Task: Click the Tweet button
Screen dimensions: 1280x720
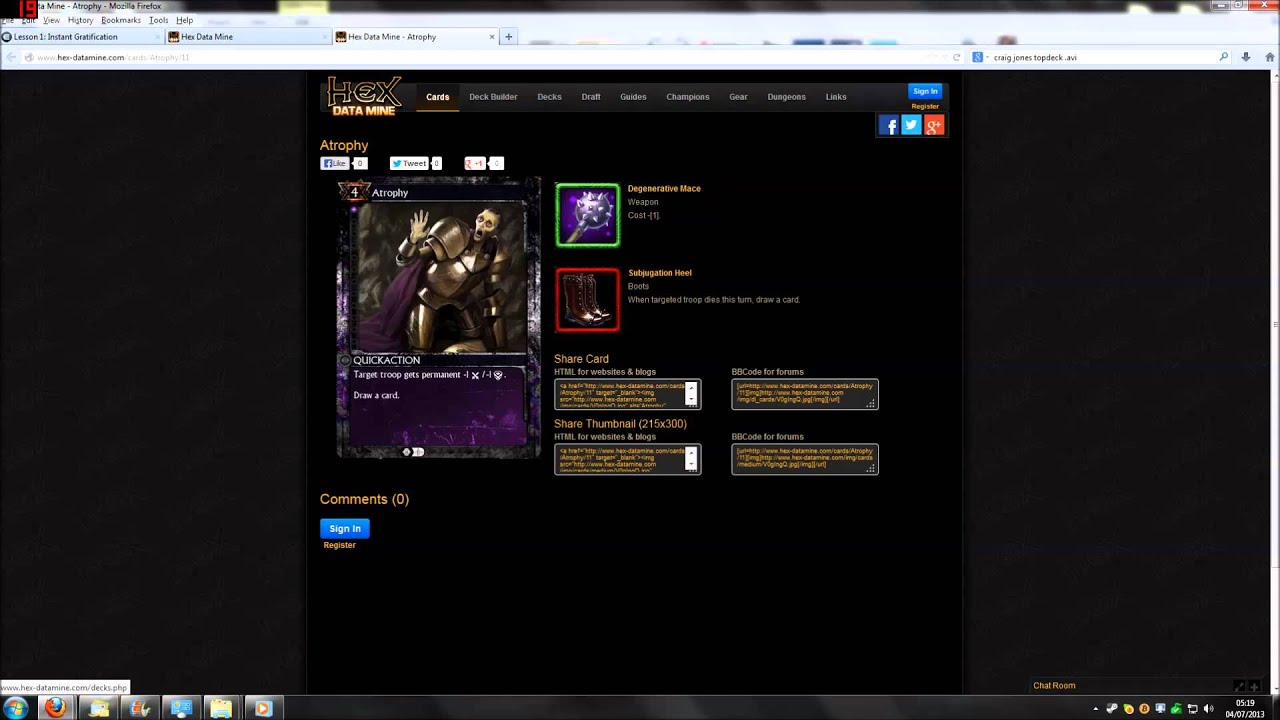Action: point(409,163)
